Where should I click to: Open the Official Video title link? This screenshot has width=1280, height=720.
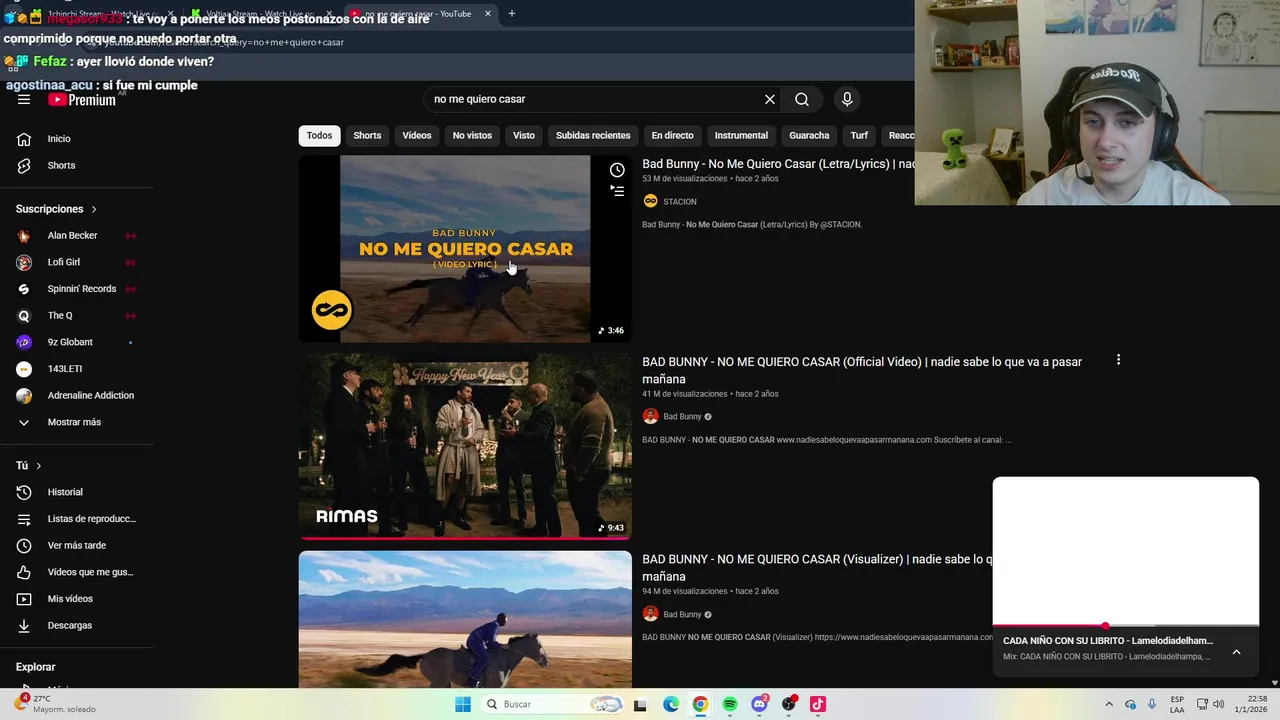(862, 370)
